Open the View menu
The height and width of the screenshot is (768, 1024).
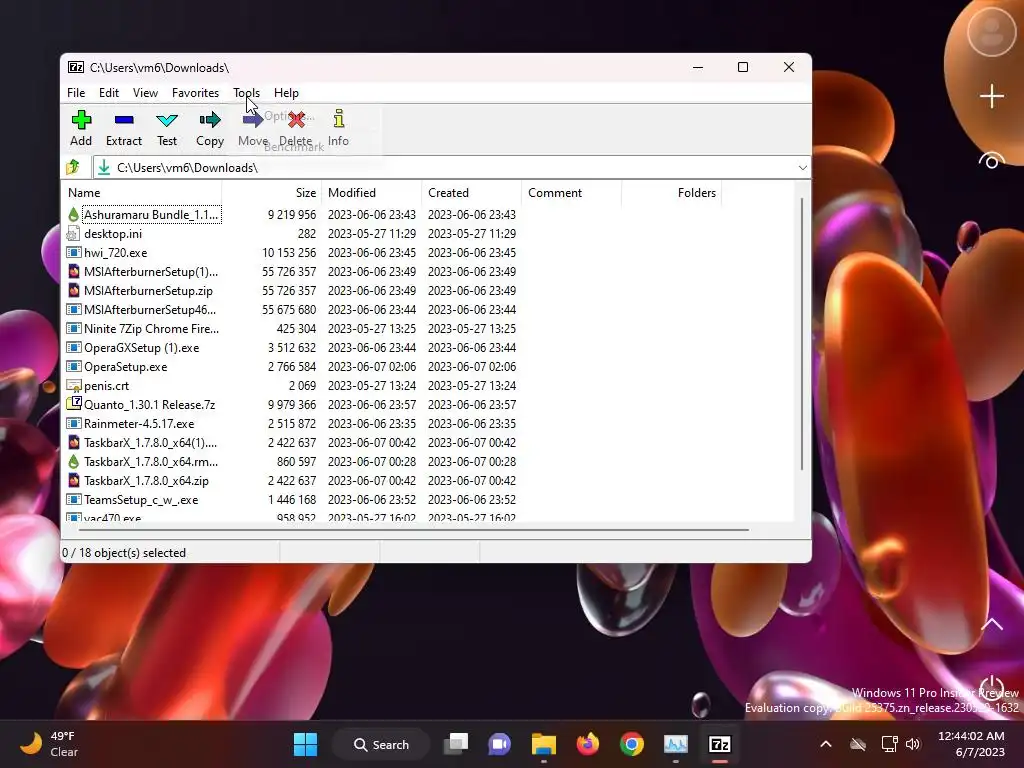(x=145, y=93)
